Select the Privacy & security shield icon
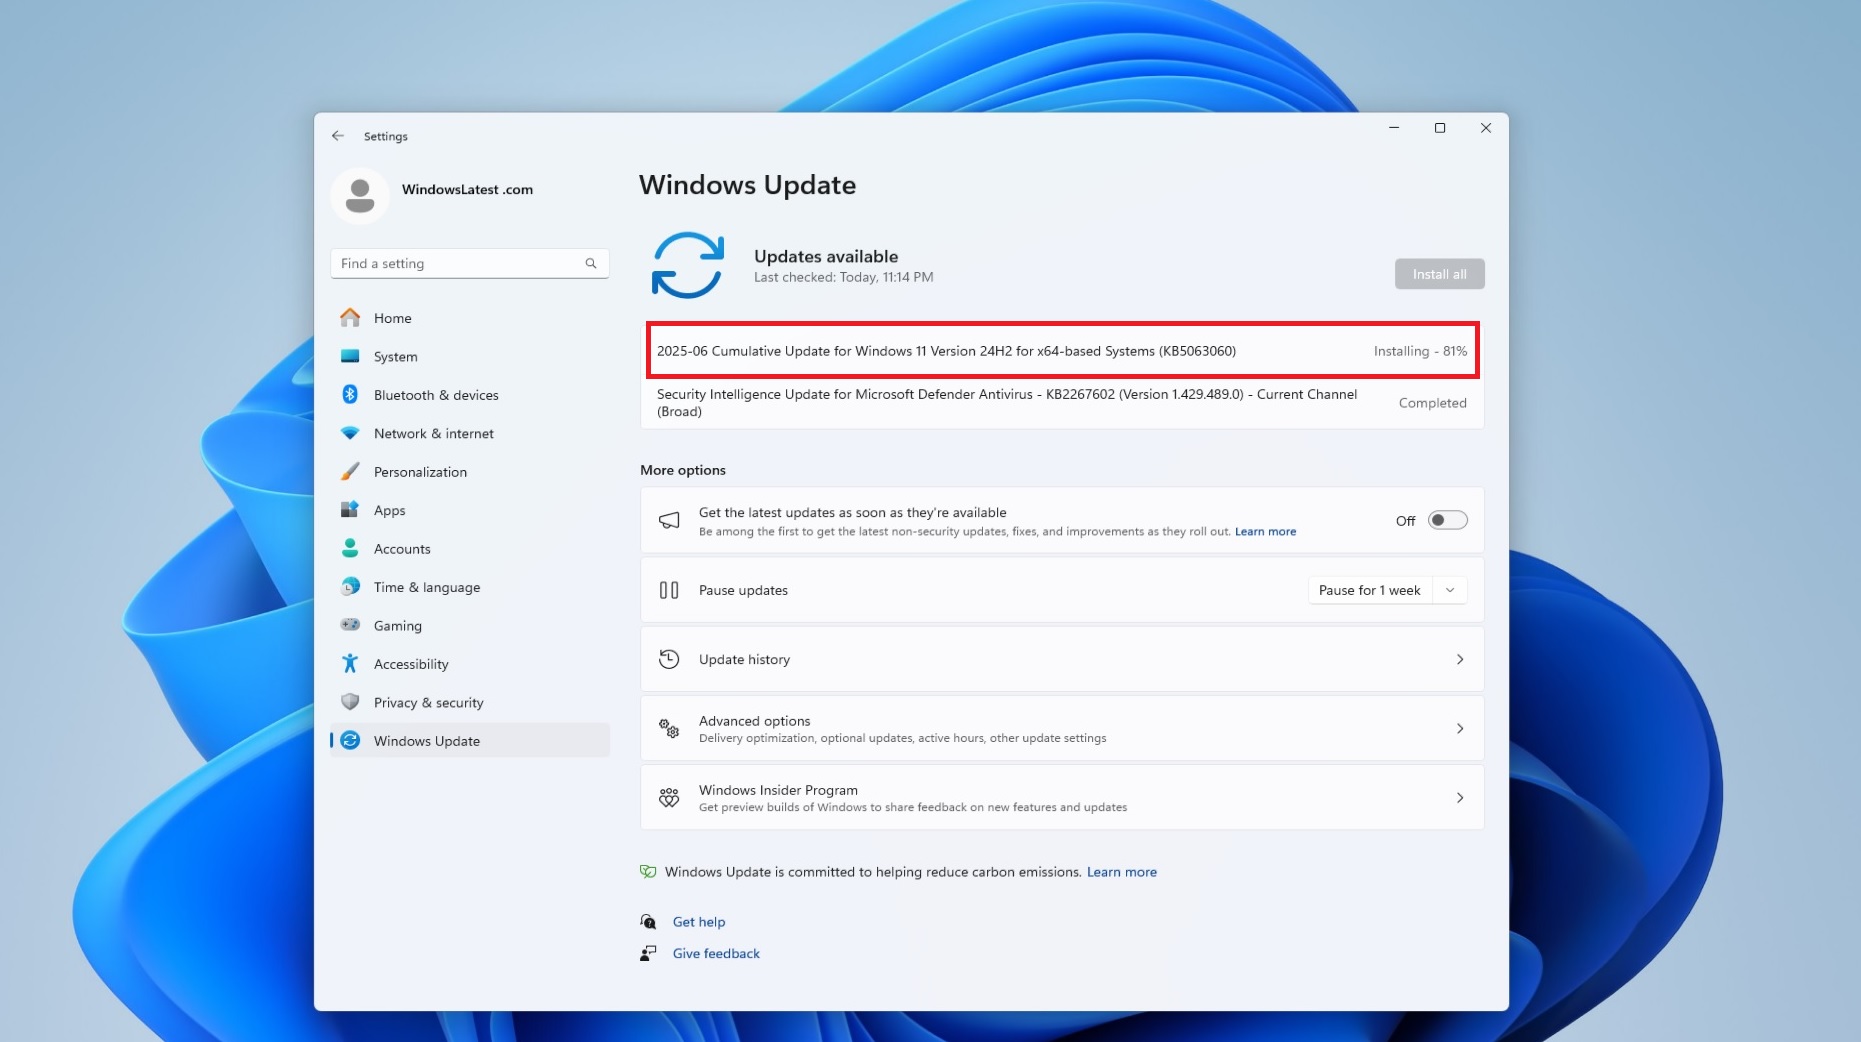This screenshot has height=1042, width=1861. [350, 702]
